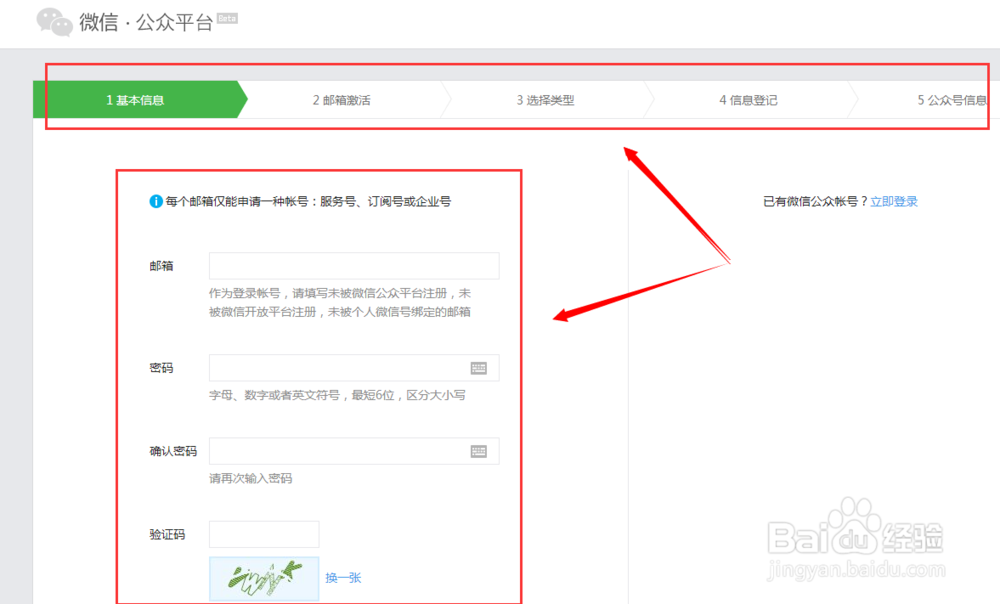This screenshot has width=1000, height=604.
Task: Click the blue info icon beside the email notice
Action: 156,202
